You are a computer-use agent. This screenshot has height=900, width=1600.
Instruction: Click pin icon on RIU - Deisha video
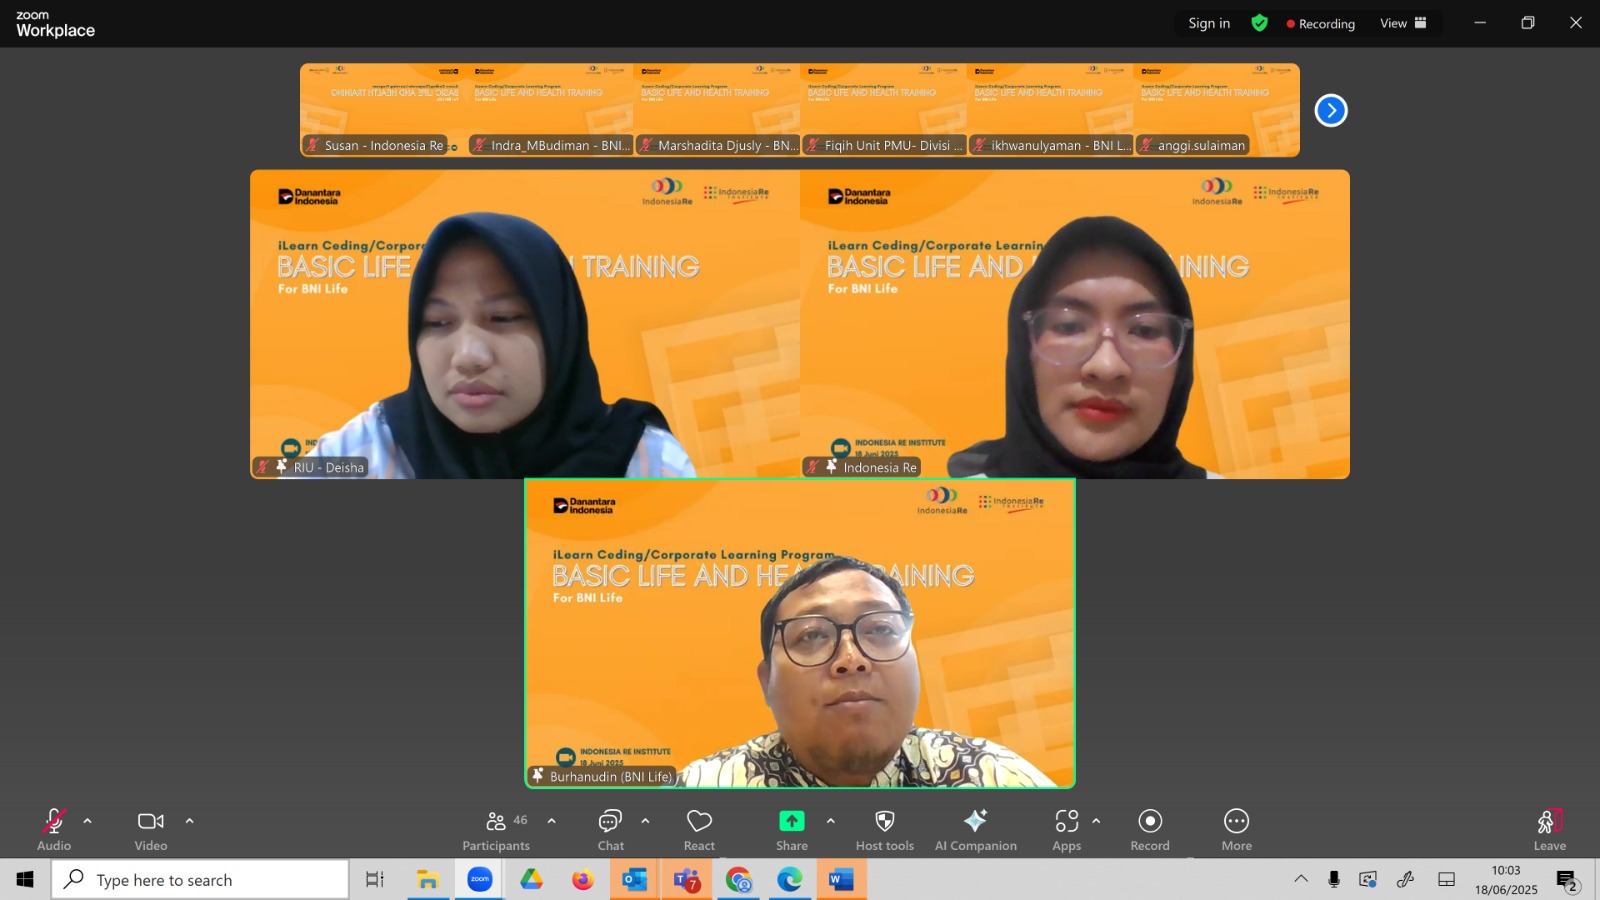point(281,467)
